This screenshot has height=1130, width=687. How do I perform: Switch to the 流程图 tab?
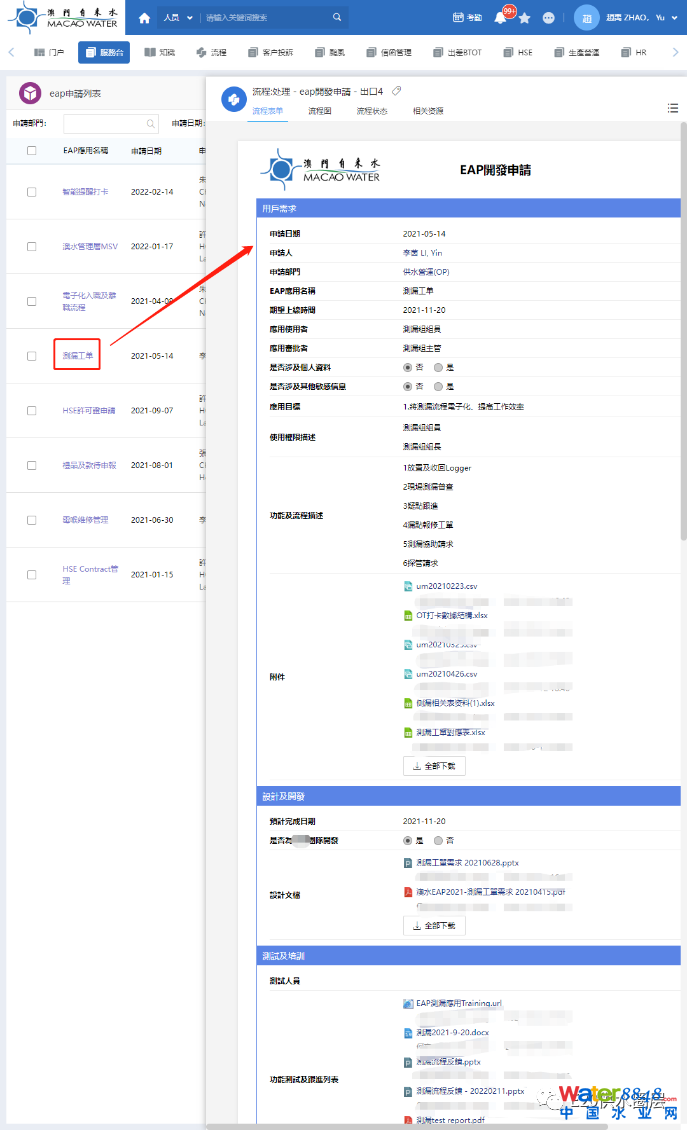[x=319, y=111]
